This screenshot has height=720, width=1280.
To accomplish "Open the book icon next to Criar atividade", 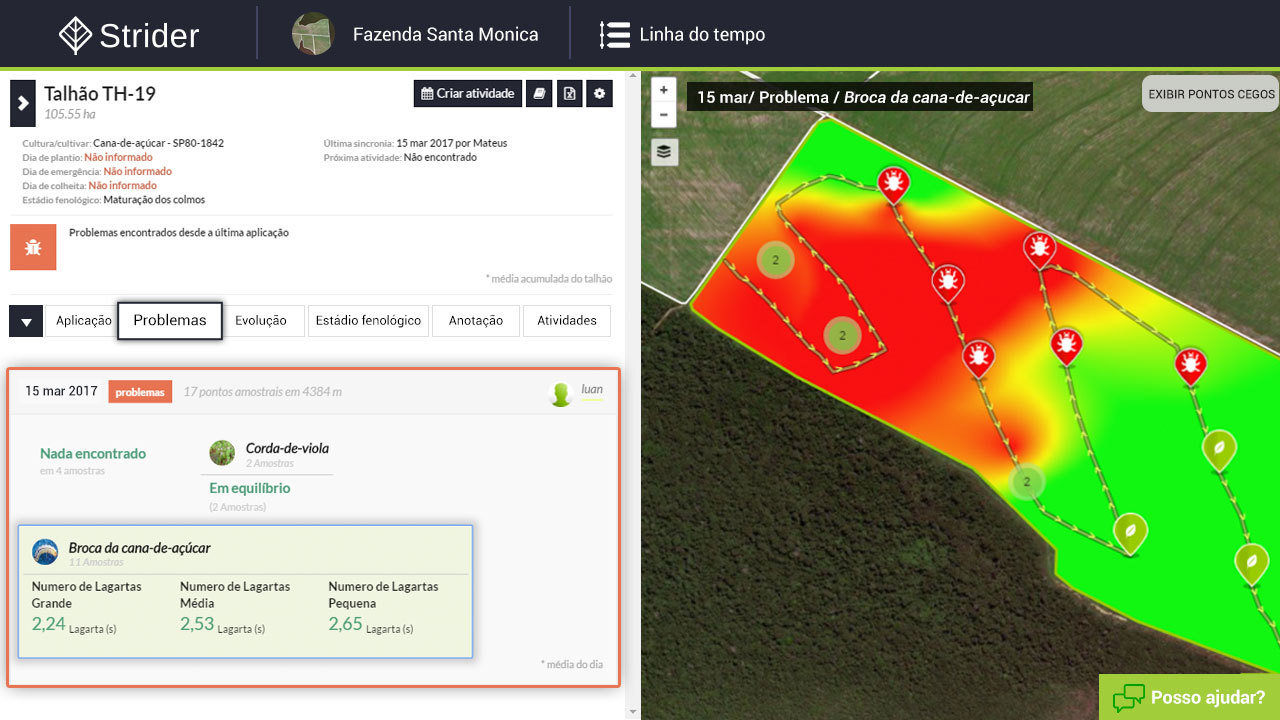I will [539, 94].
